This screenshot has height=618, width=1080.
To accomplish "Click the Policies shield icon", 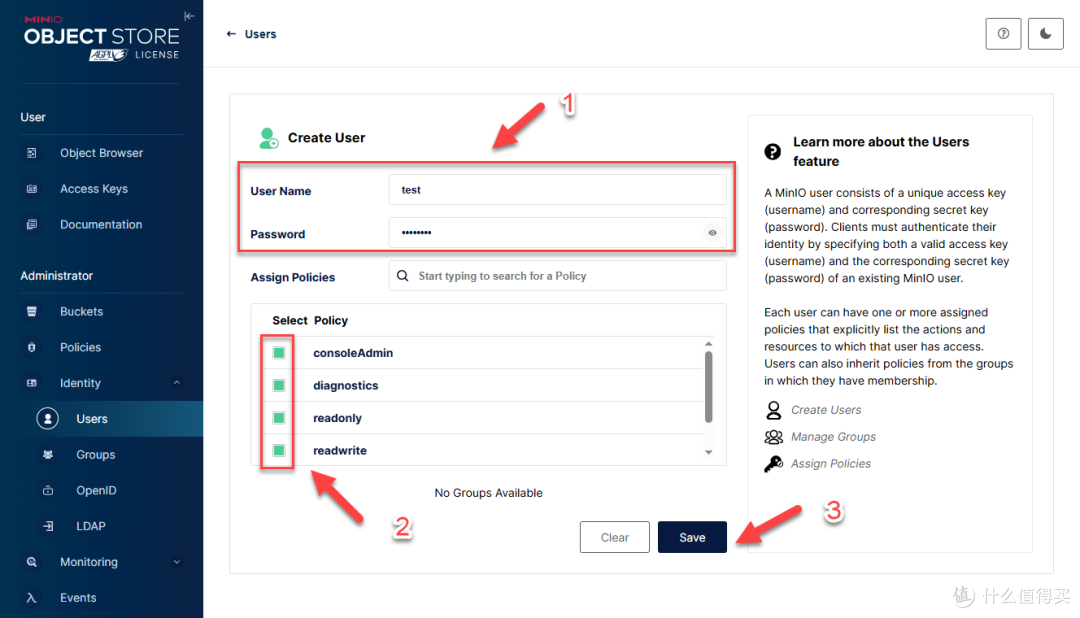I will point(32,347).
